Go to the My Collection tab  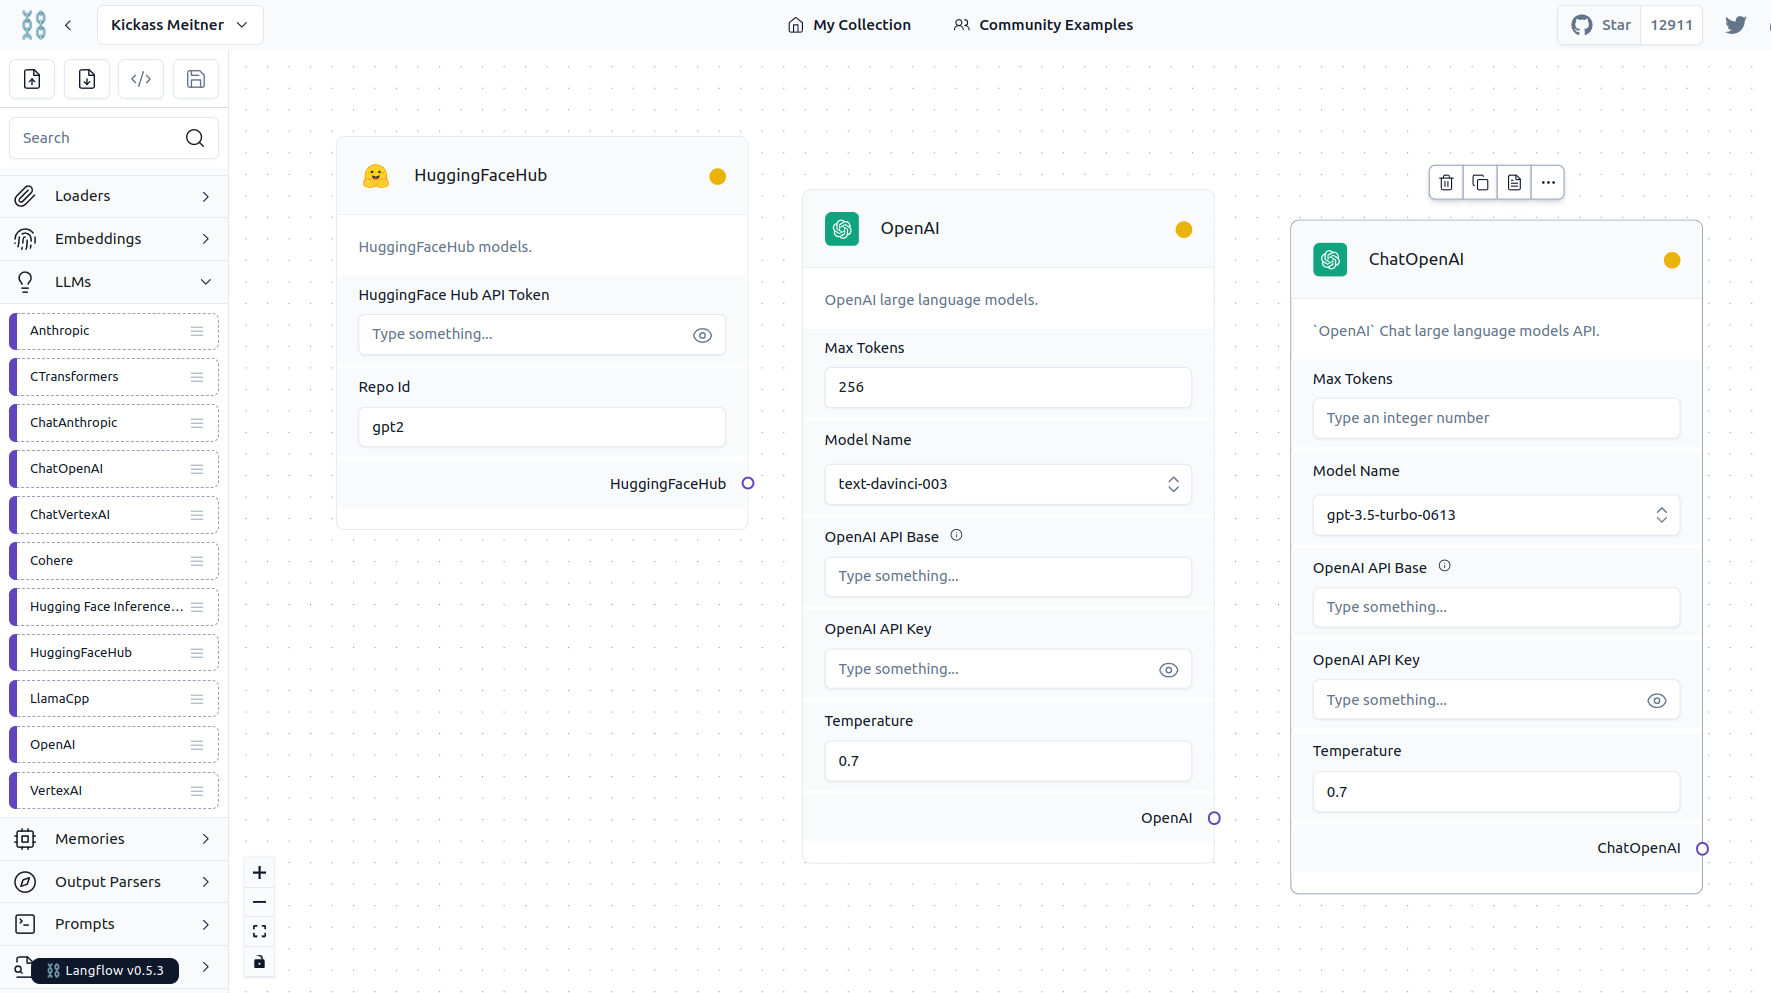(849, 25)
